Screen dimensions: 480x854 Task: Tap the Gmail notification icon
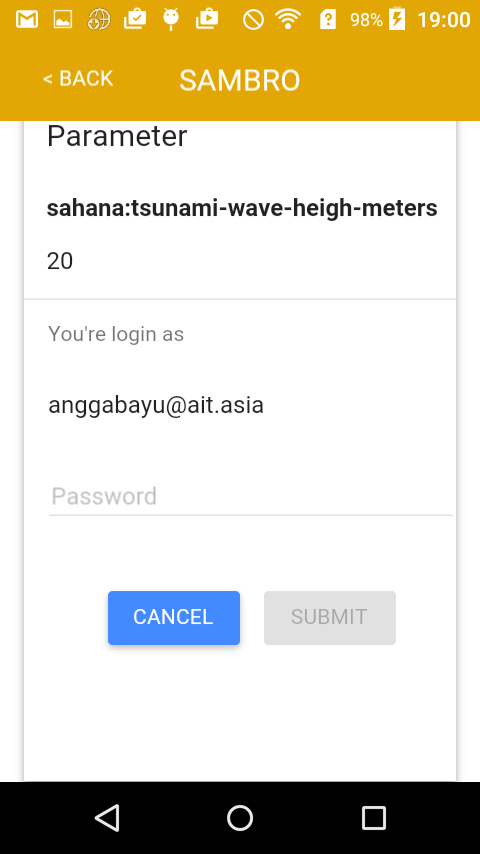[27, 20]
